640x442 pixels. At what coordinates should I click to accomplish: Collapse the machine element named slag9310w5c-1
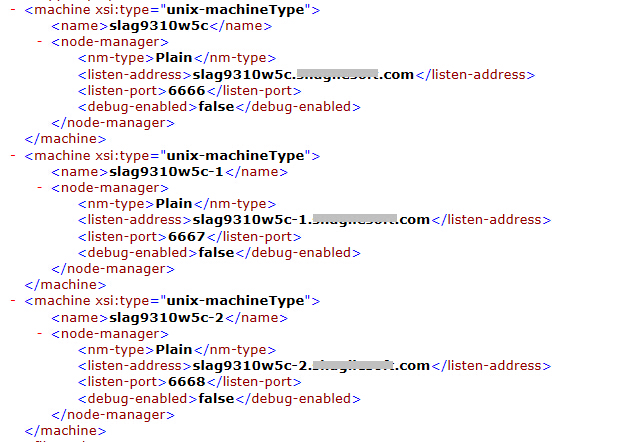tap(12, 156)
